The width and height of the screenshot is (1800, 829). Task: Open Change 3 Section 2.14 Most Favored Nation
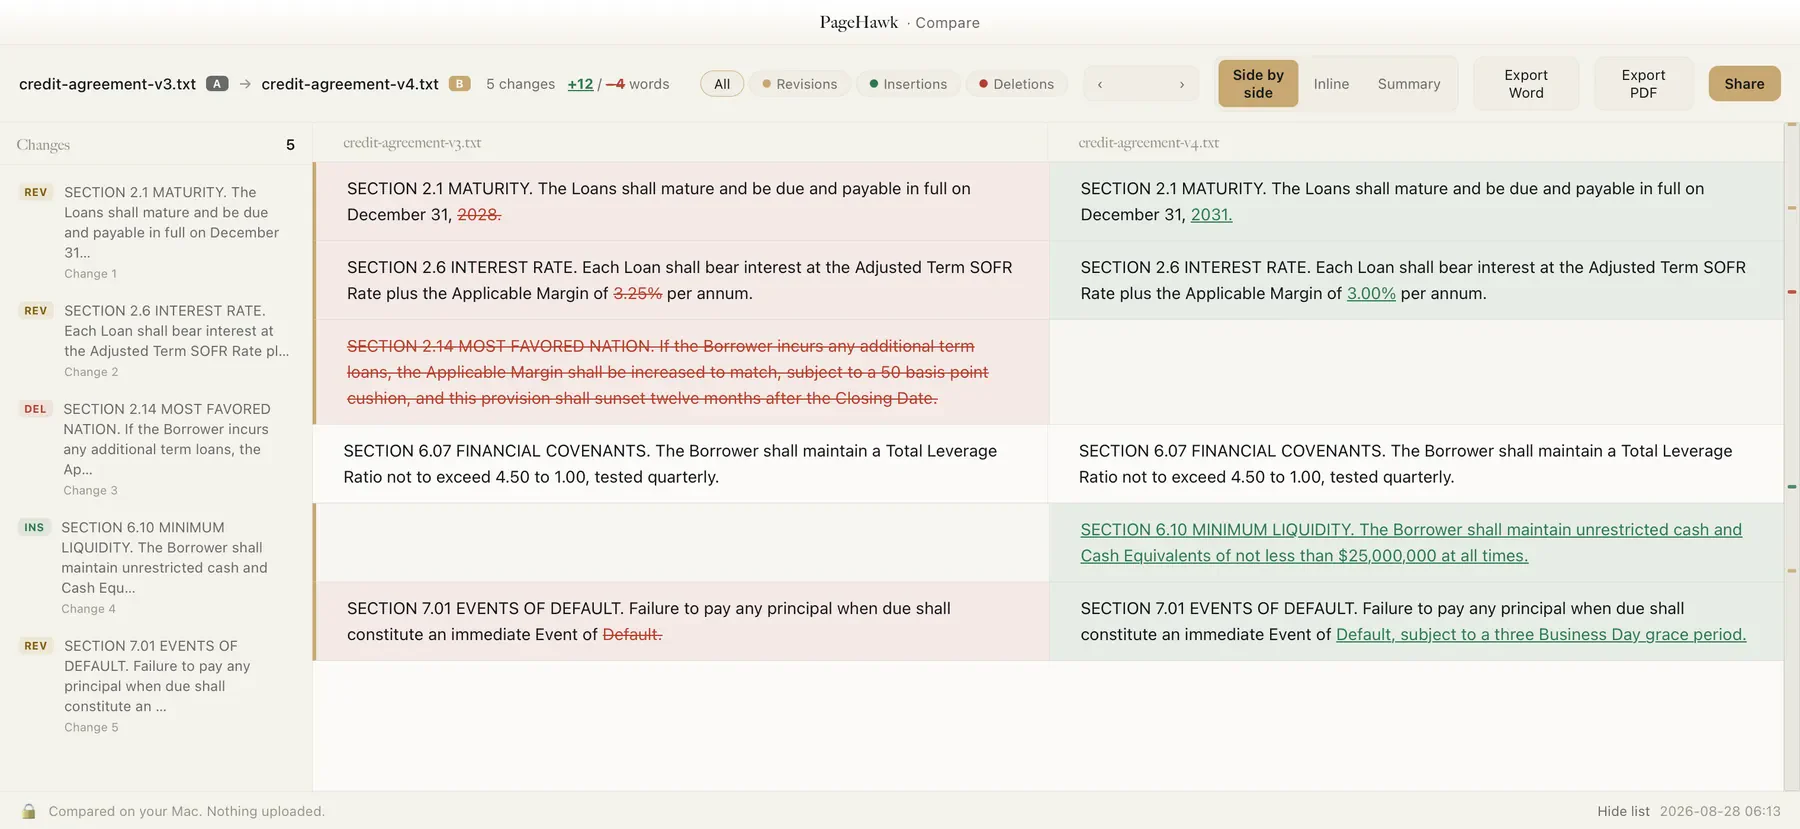[156, 449]
